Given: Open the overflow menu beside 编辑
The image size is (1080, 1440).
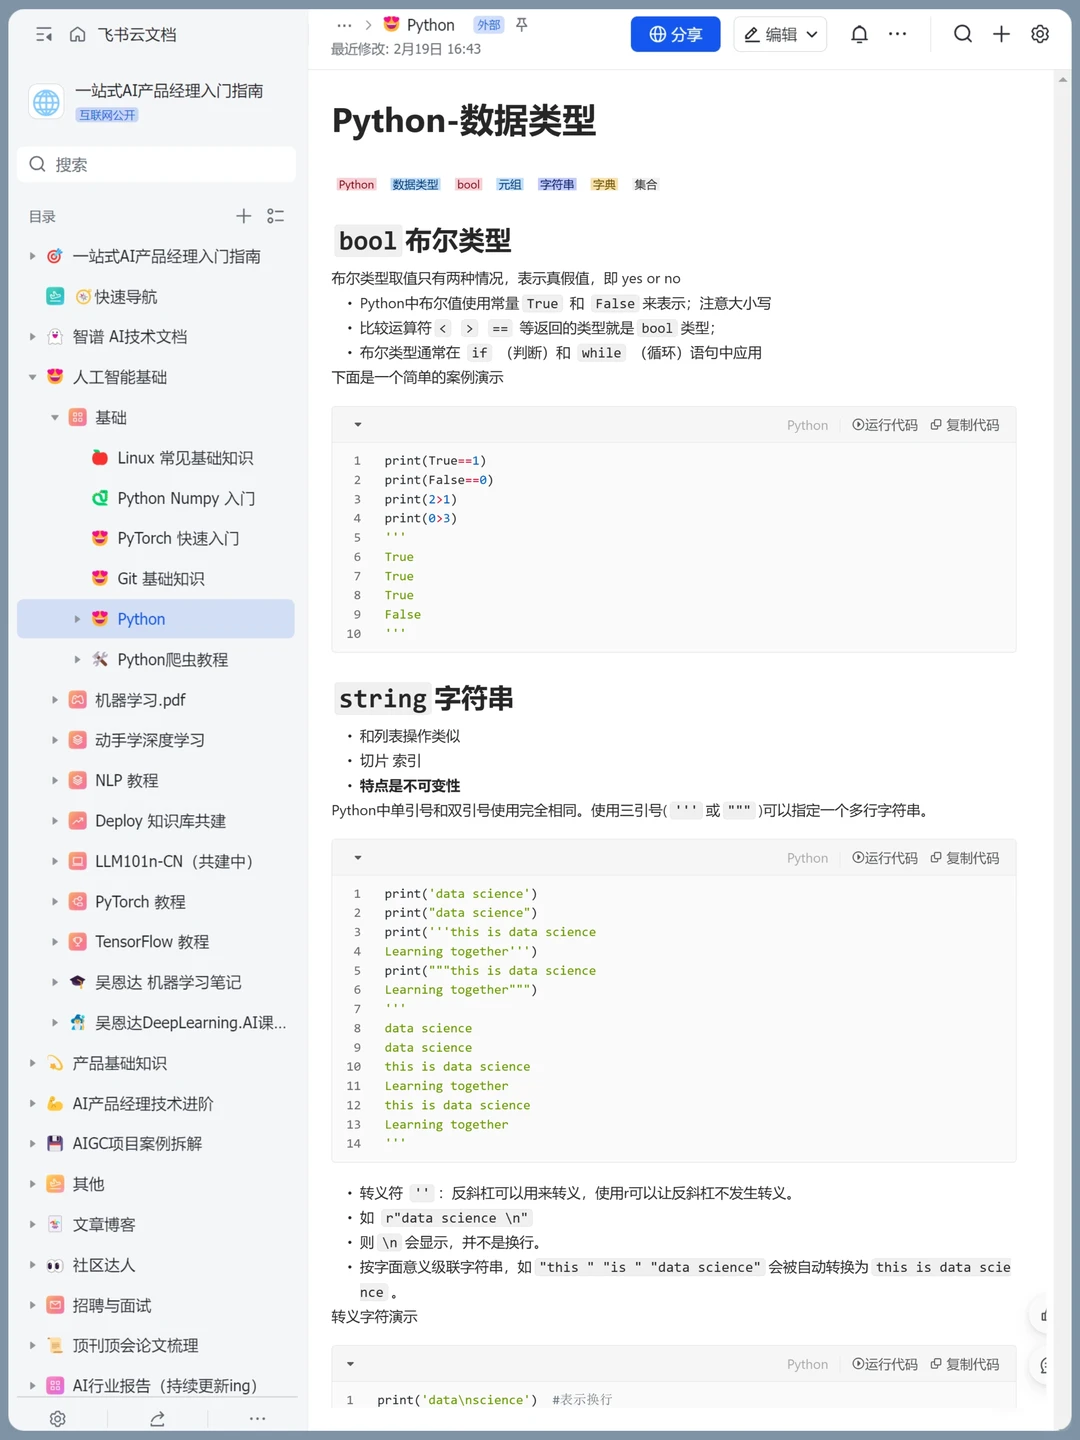Looking at the screenshot, I should (x=897, y=33).
